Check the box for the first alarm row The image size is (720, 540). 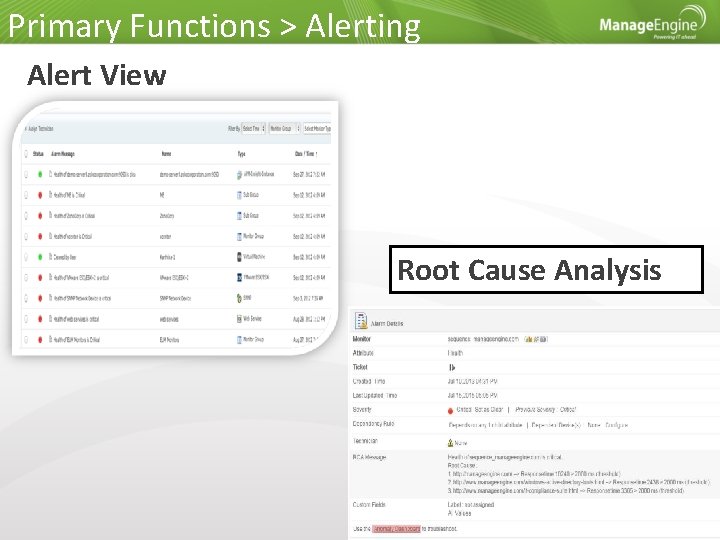click(26, 174)
